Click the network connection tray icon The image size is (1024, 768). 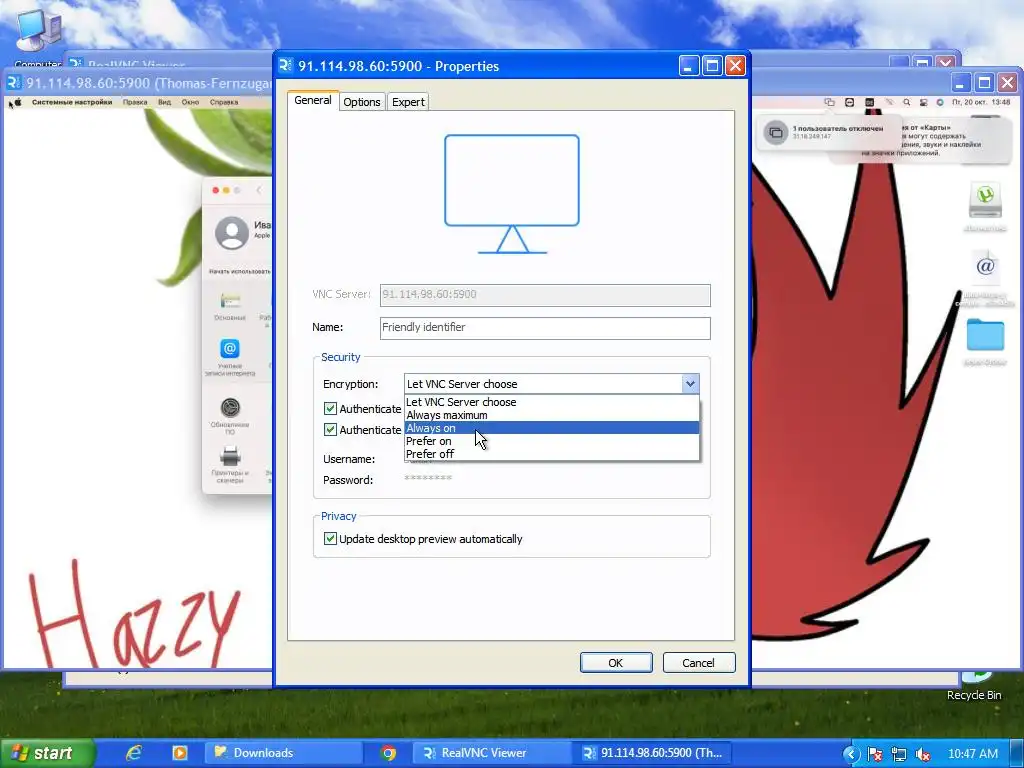coord(899,754)
